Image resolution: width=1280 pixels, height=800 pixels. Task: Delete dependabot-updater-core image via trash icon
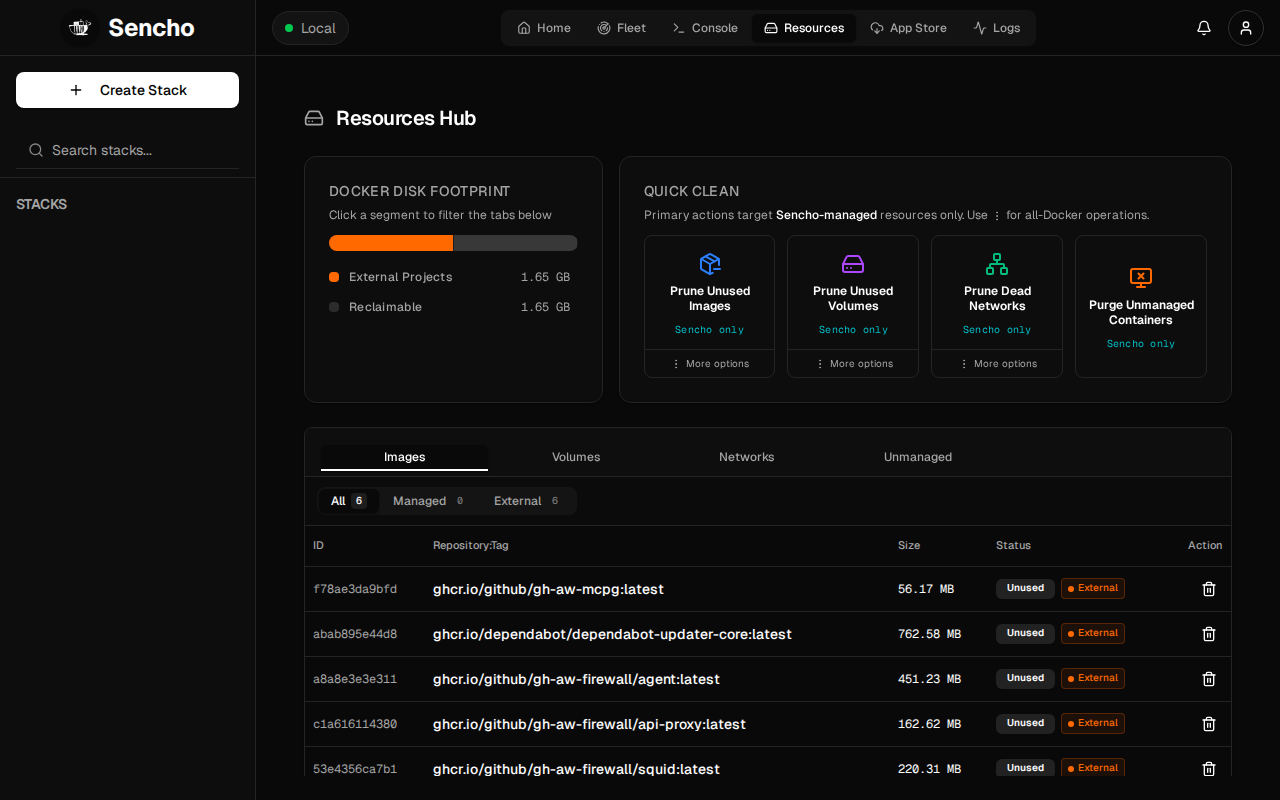point(1209,634)
